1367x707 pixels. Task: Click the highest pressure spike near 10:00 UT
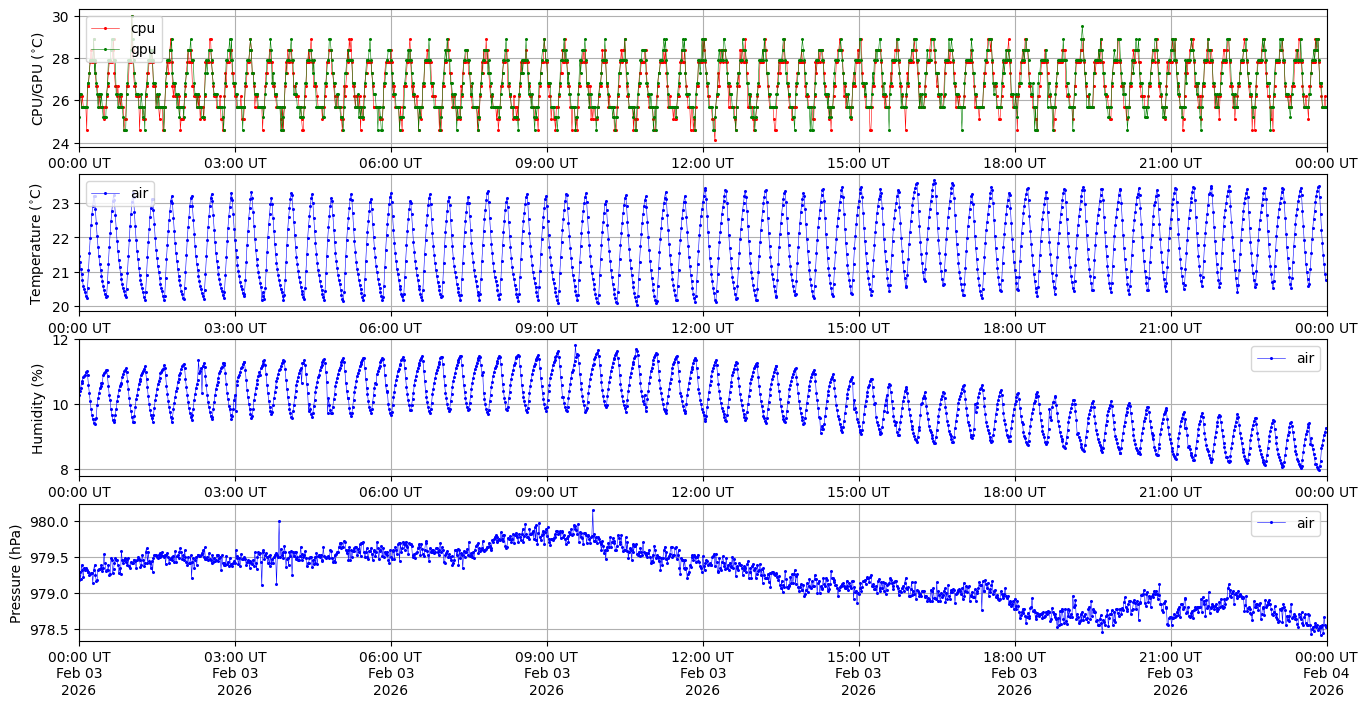click(x=593, y=510)
